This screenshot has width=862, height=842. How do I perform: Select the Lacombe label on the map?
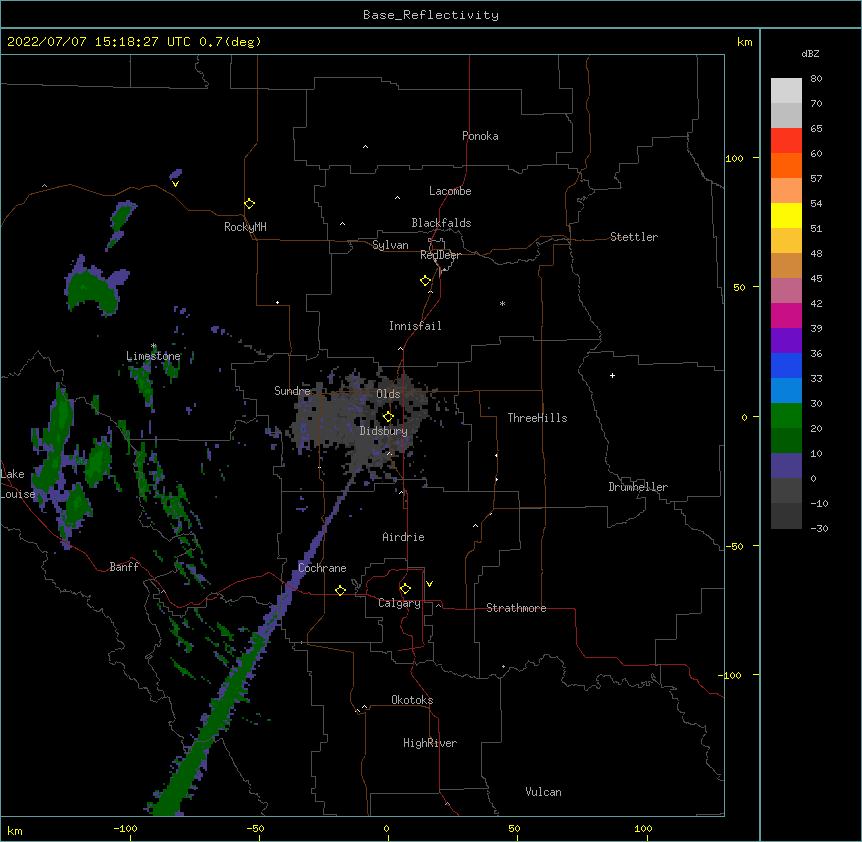click(x=450, y=191)
